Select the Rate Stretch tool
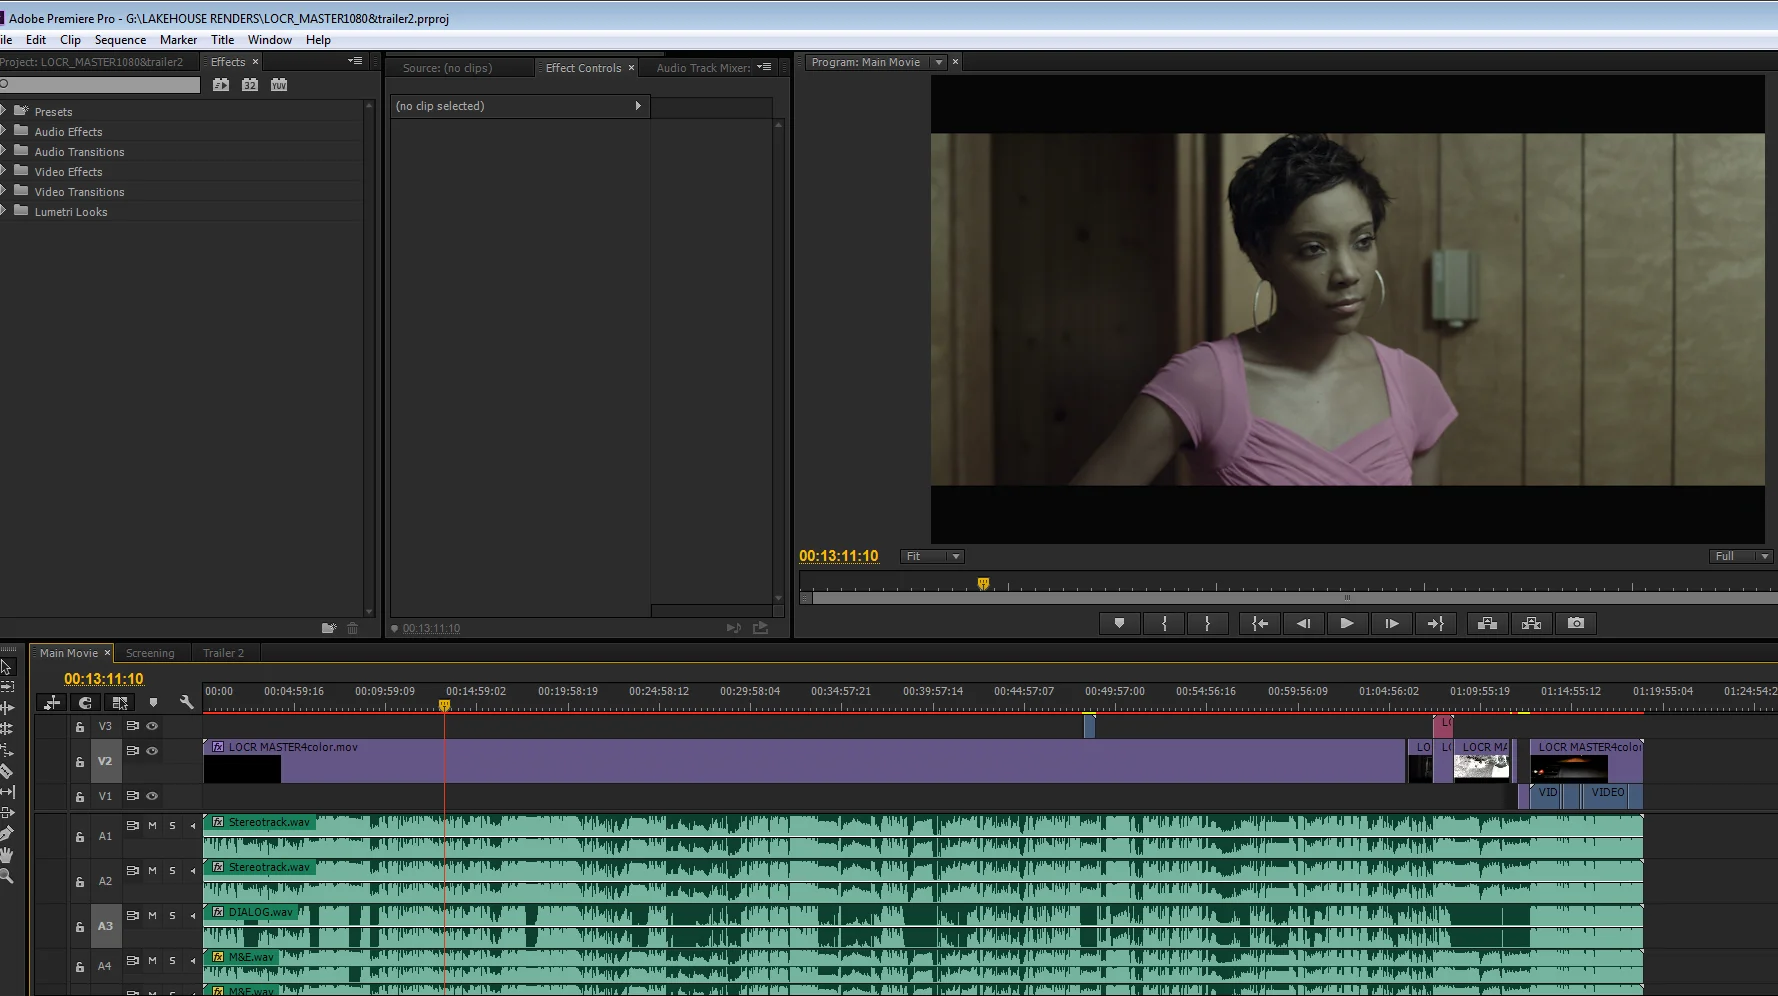This screenshot has height=996, width=1778. 6,750
